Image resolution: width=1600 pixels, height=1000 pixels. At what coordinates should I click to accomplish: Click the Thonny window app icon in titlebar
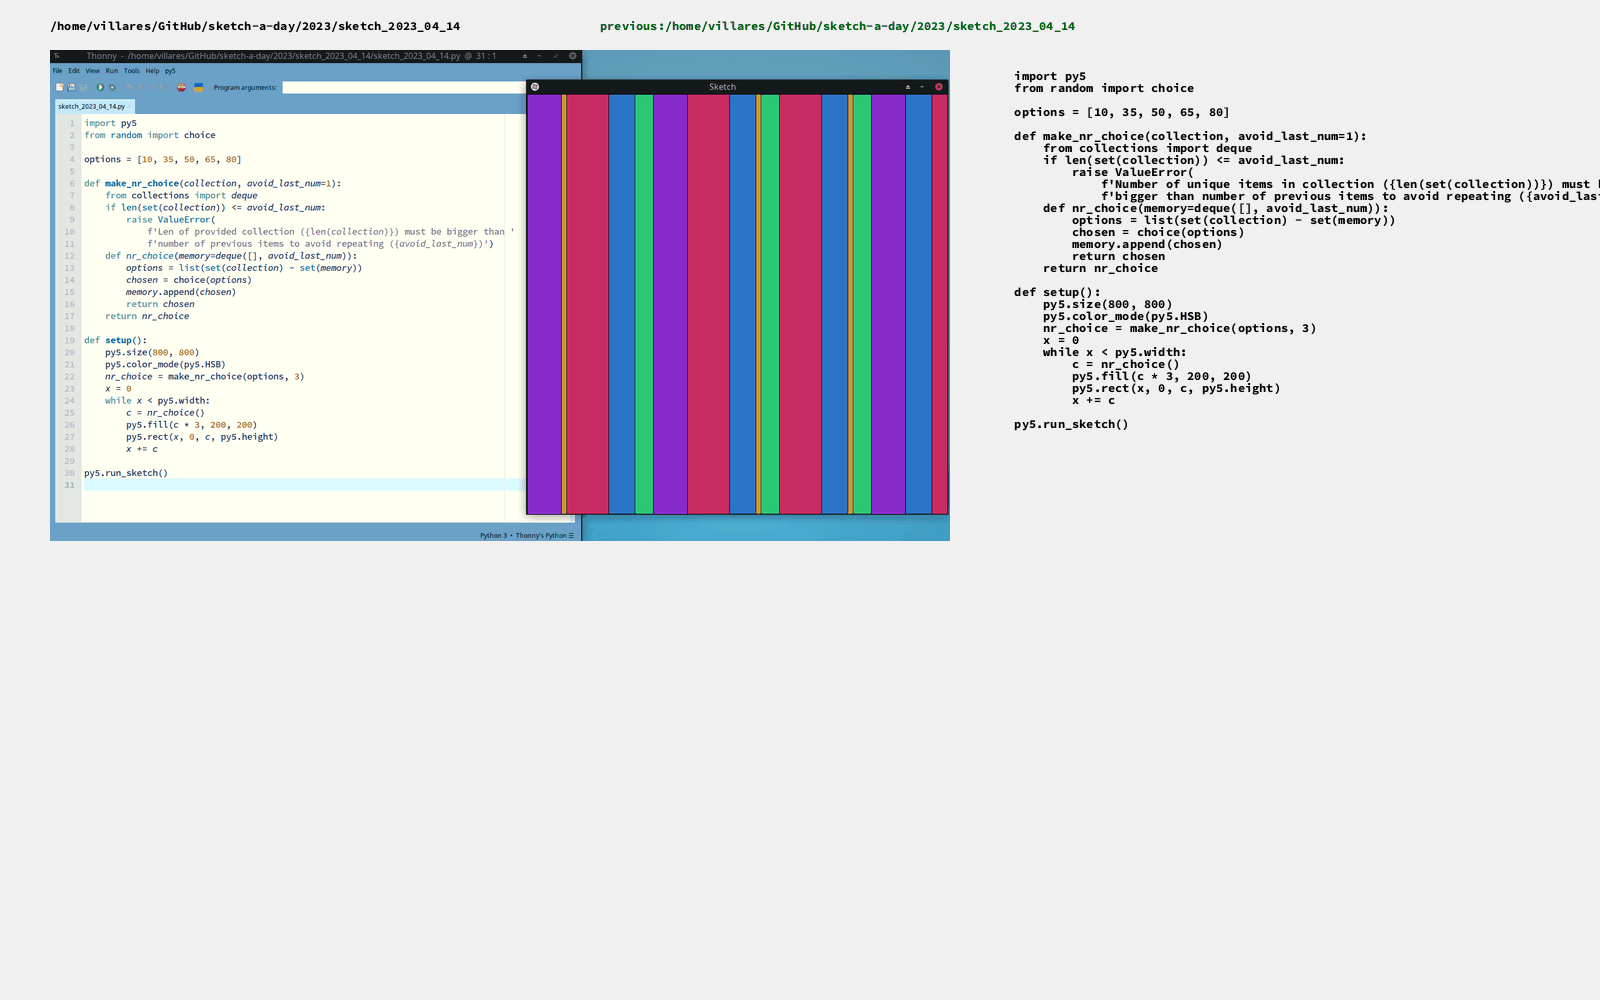tap(57, 56)
